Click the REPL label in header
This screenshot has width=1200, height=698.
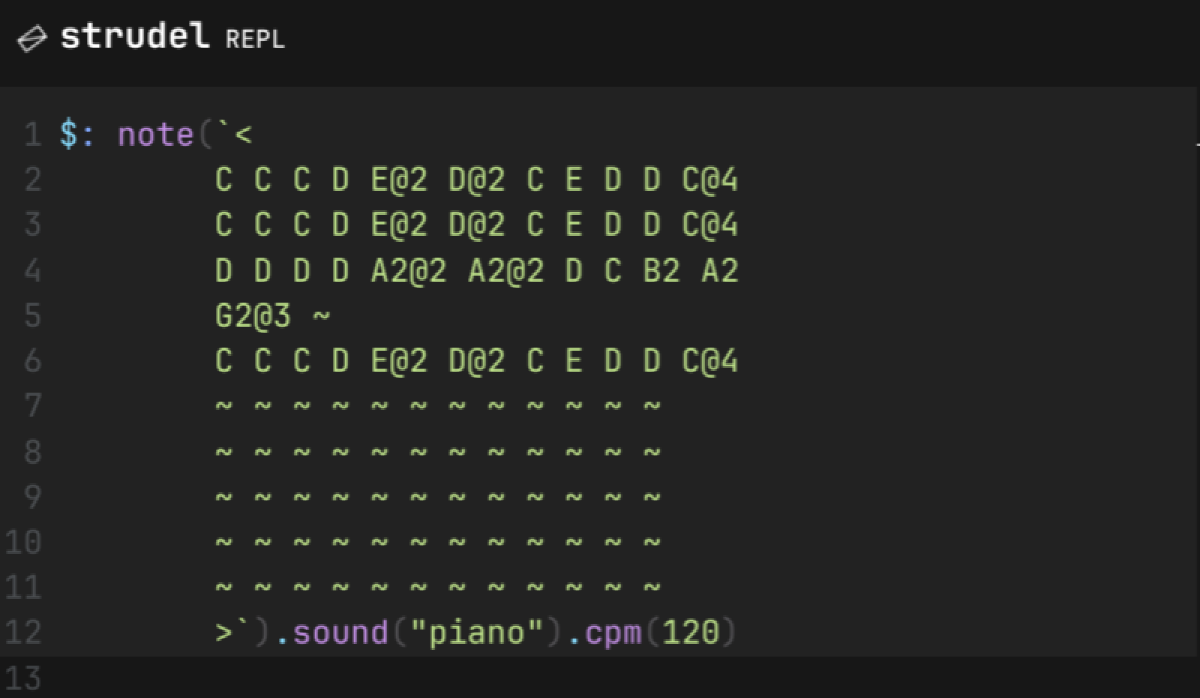[255, 40]
